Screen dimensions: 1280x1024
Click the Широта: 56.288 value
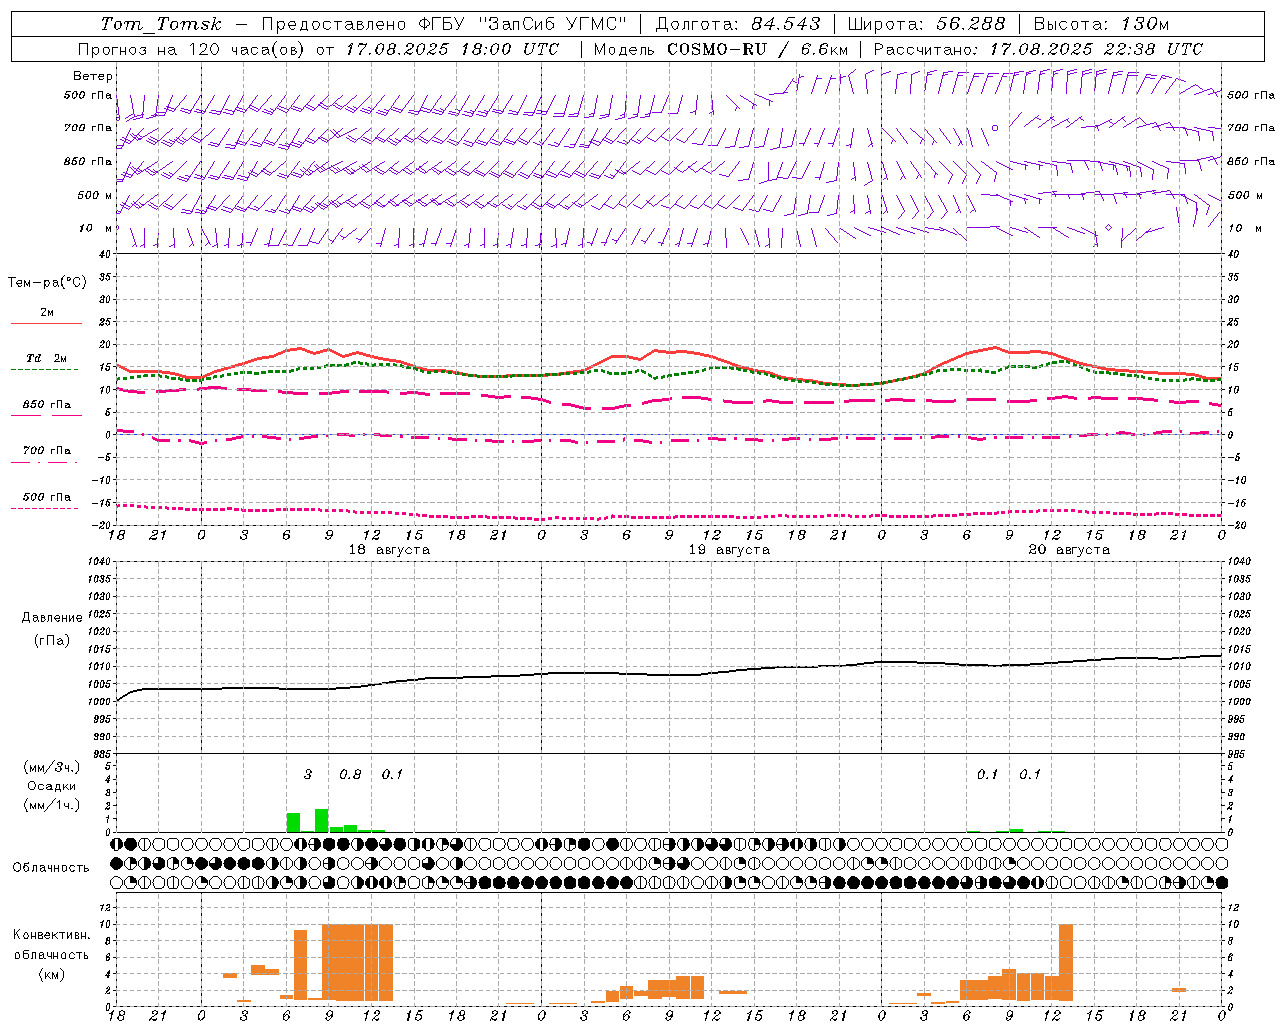pos(926,24)
